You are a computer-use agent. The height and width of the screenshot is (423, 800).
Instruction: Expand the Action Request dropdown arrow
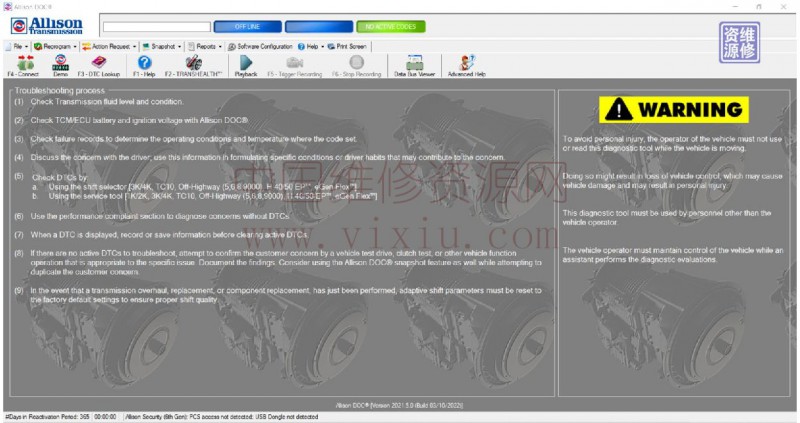[135, 47]
